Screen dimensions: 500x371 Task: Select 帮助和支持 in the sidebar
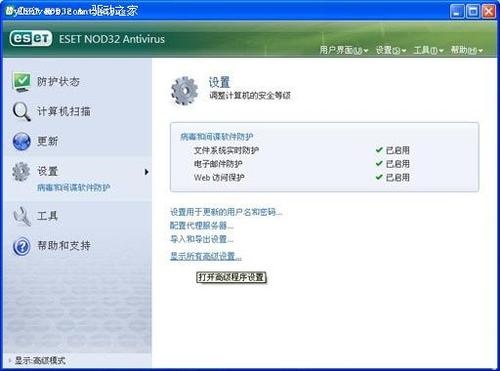point(64,246)
